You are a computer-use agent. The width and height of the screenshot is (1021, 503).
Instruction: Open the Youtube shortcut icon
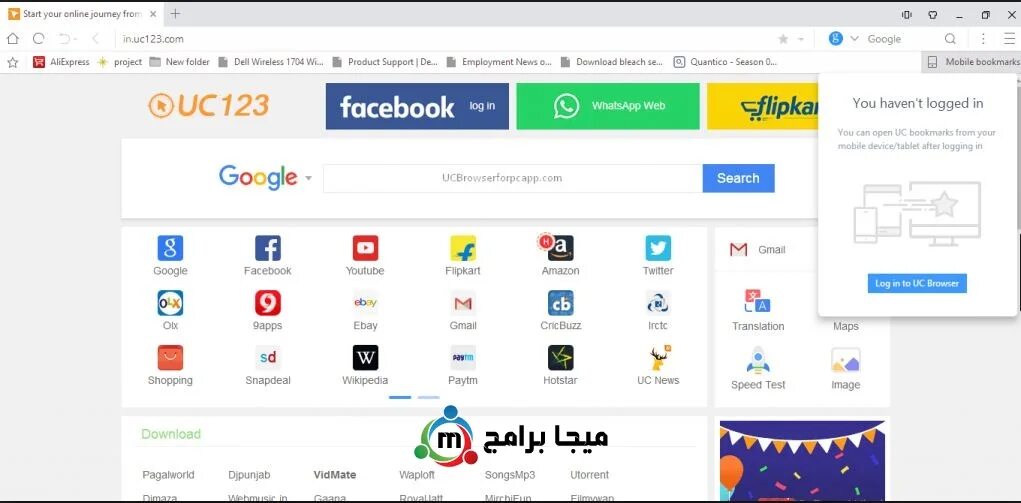pos(365,248)
